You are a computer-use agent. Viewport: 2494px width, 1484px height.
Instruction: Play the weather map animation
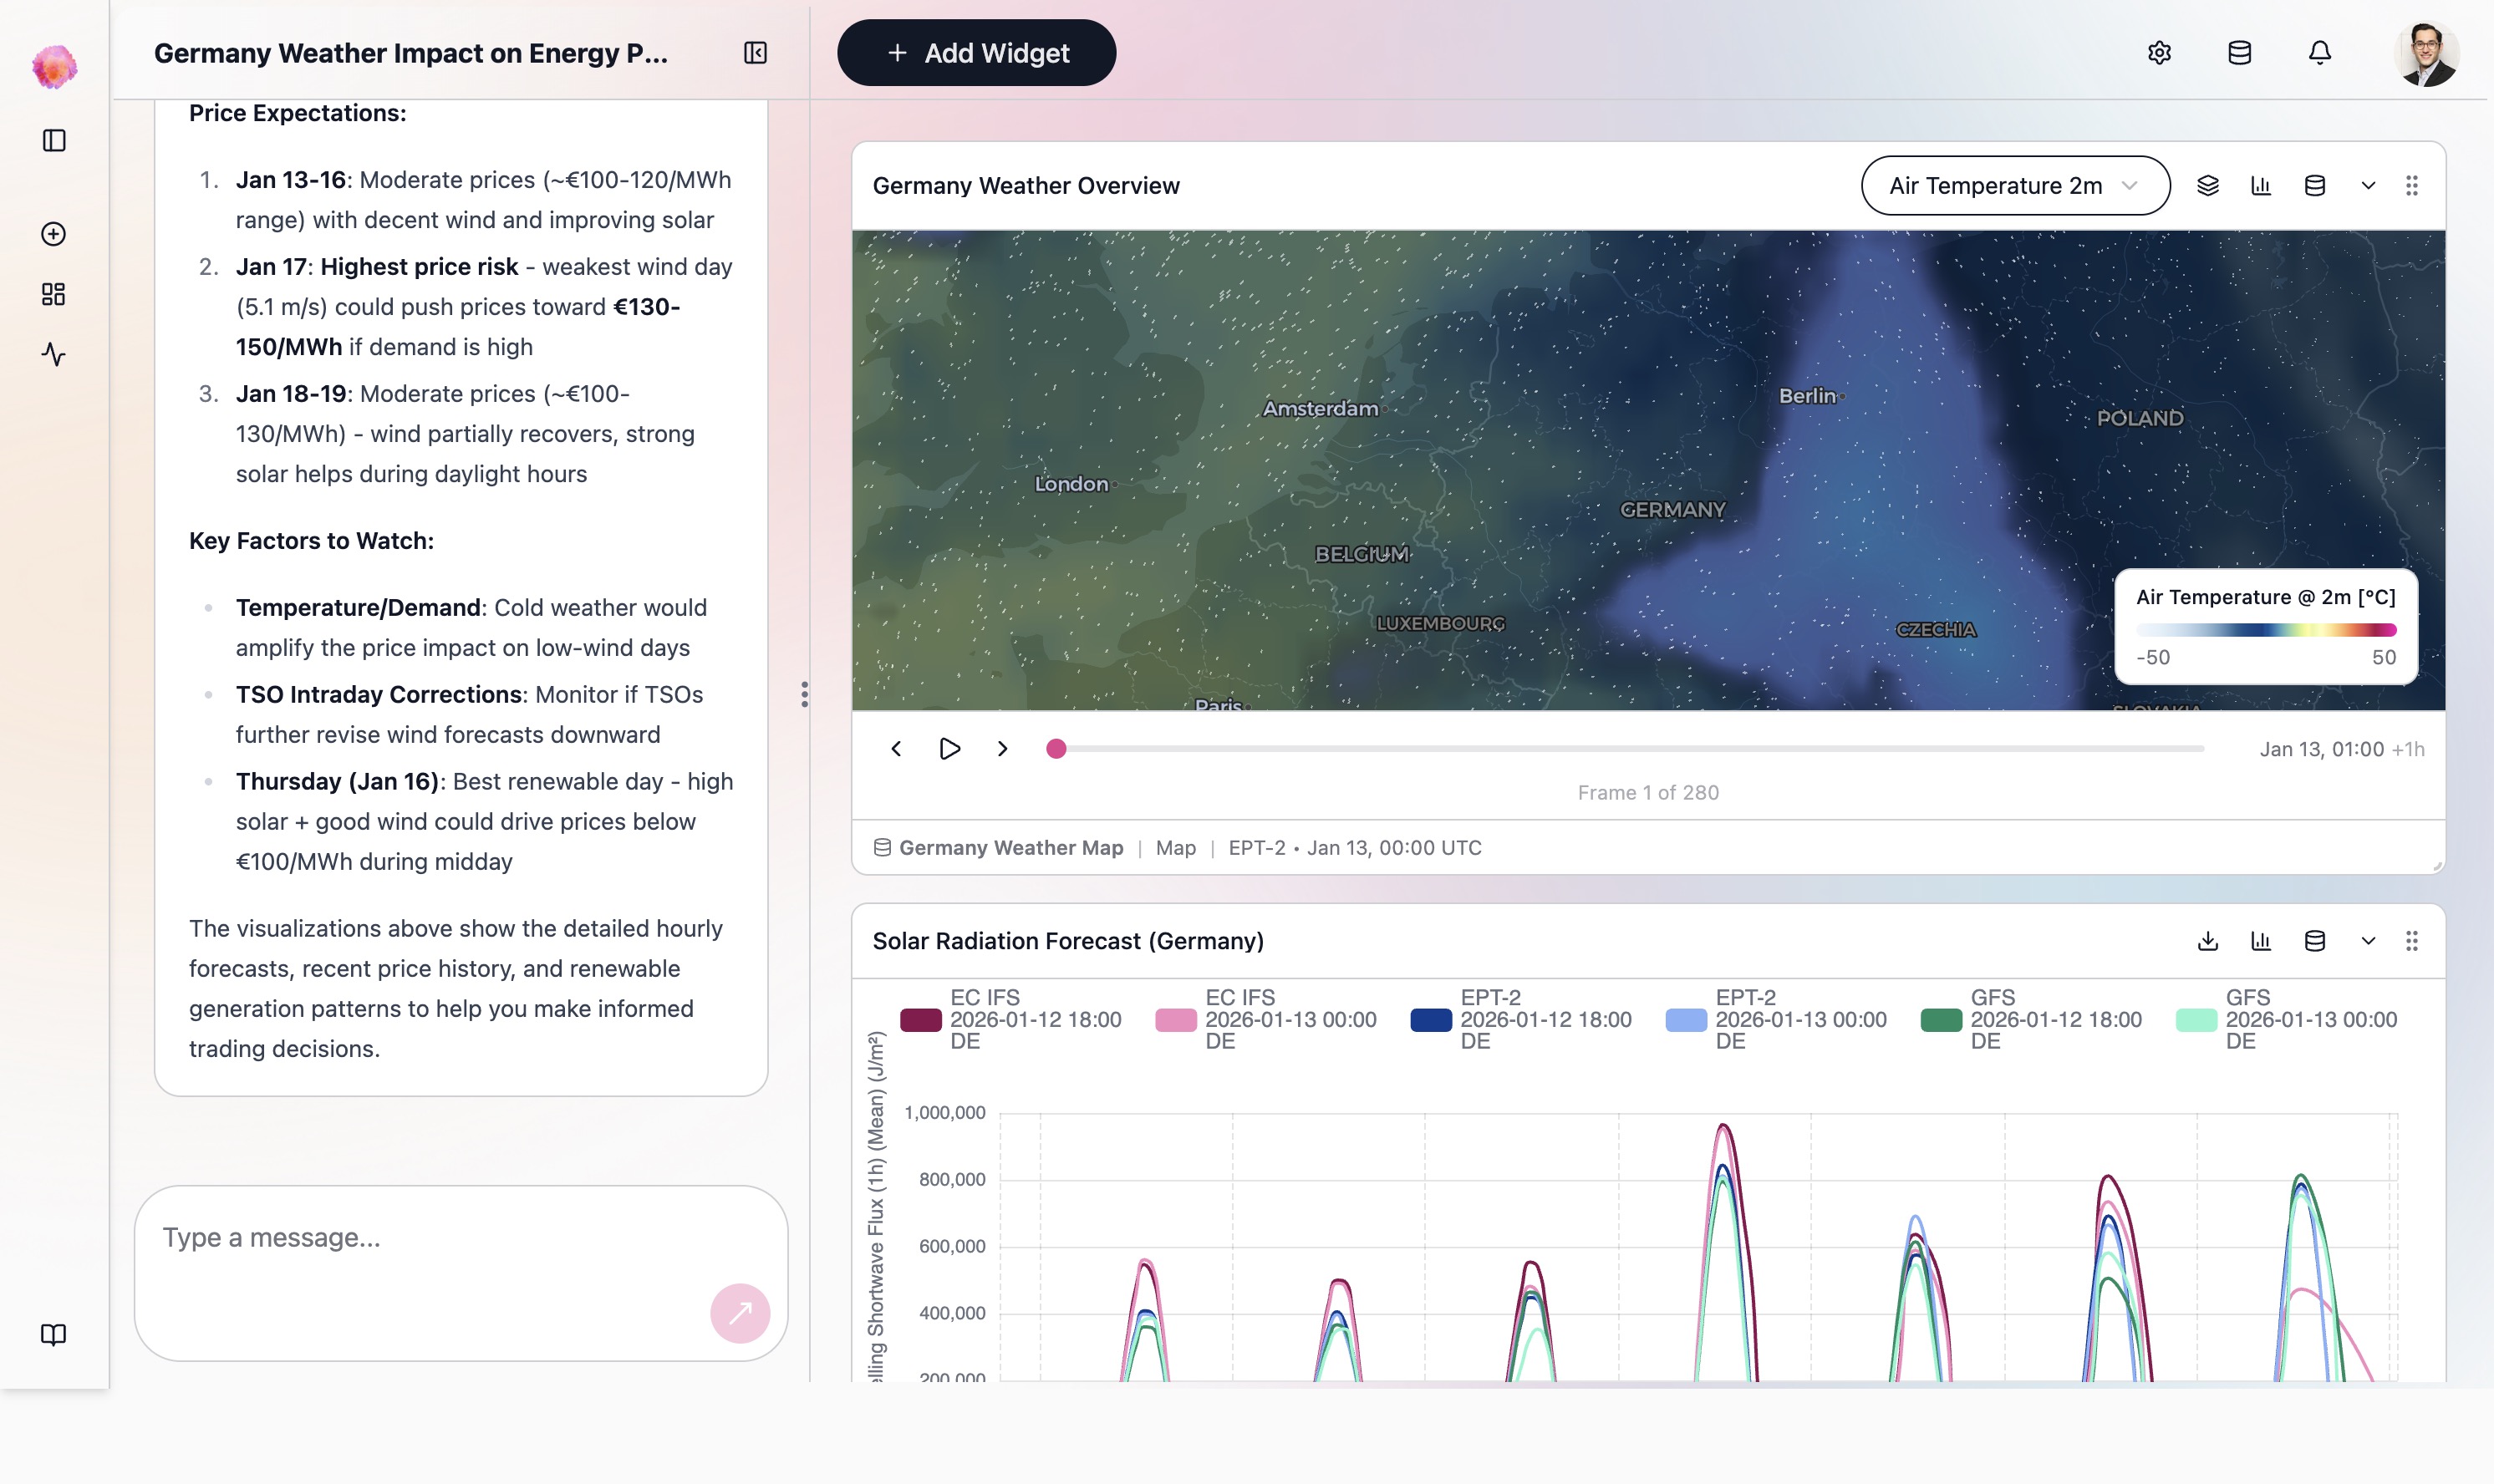click(x=950, y=749)
